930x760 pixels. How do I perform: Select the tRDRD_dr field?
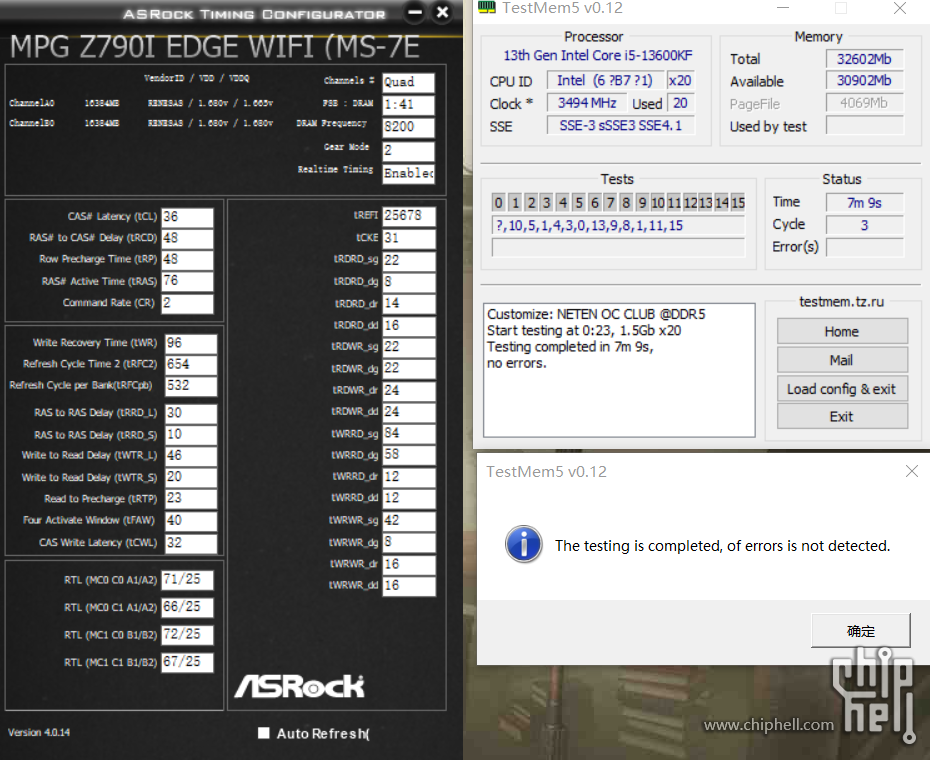409,304
